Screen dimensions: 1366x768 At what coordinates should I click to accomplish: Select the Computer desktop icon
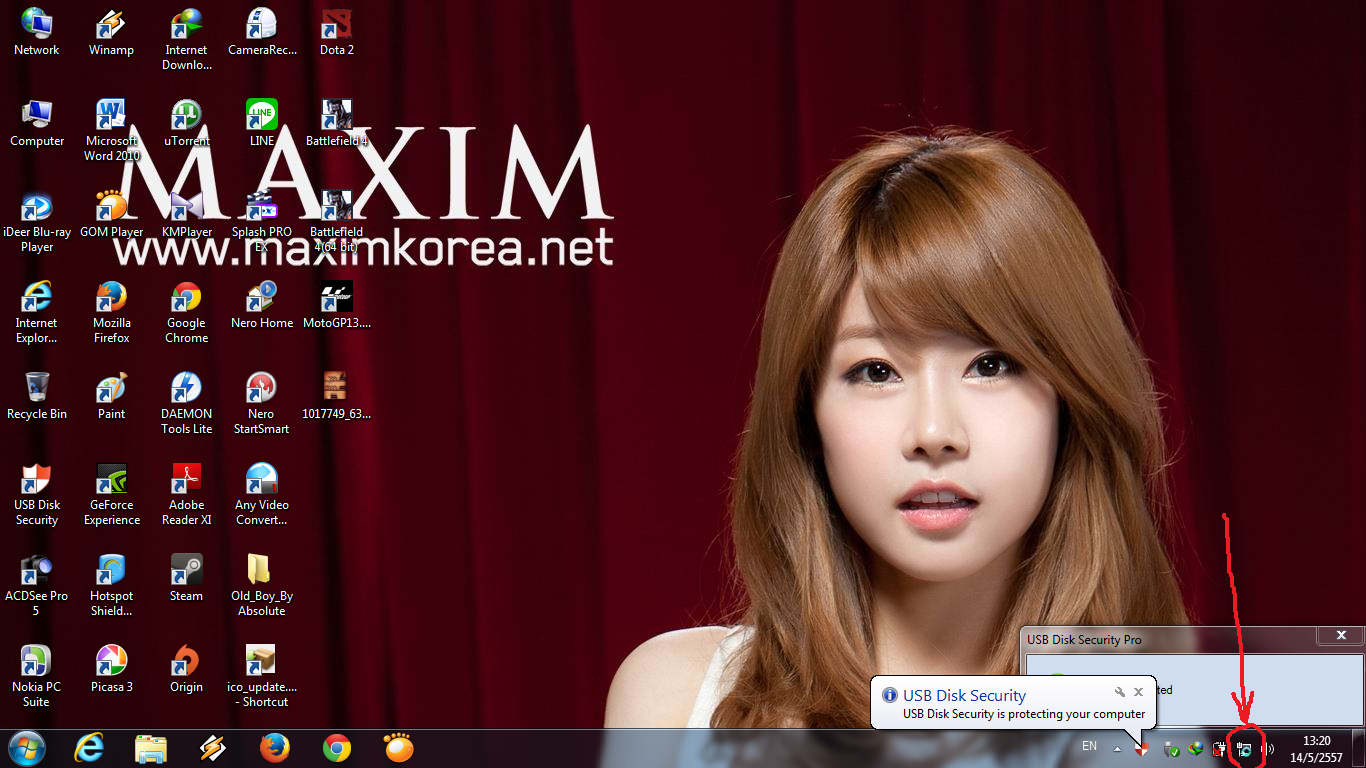37,123
